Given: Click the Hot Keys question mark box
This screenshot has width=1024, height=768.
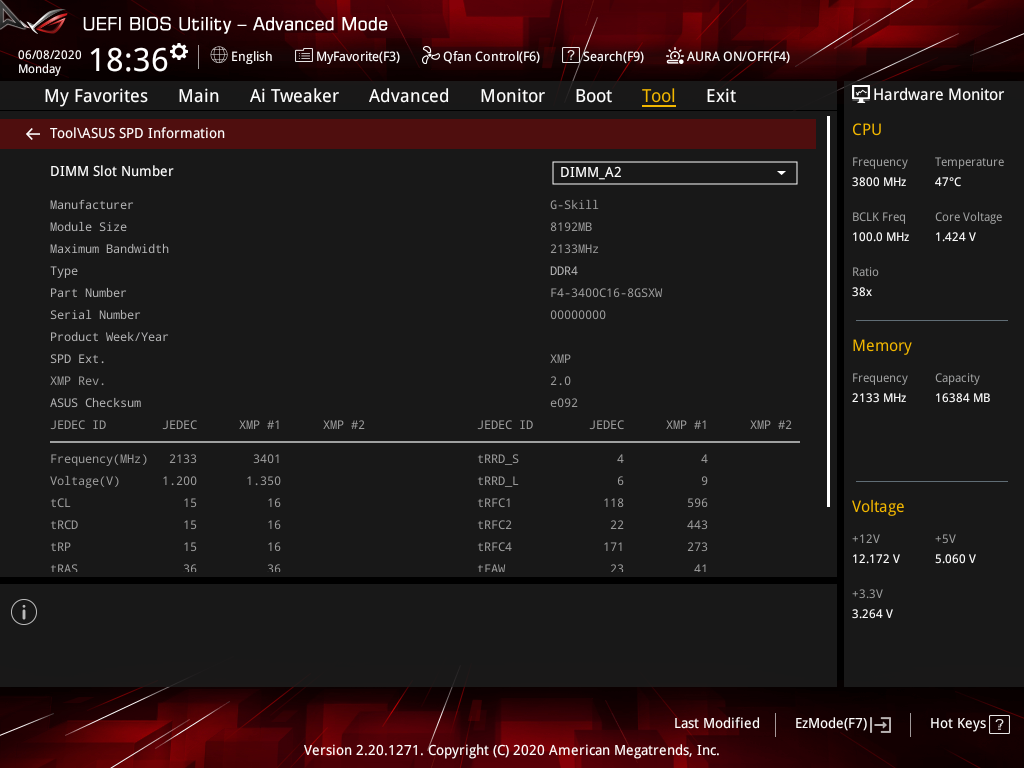Looking at the screenshot, I should pos(999,724).
